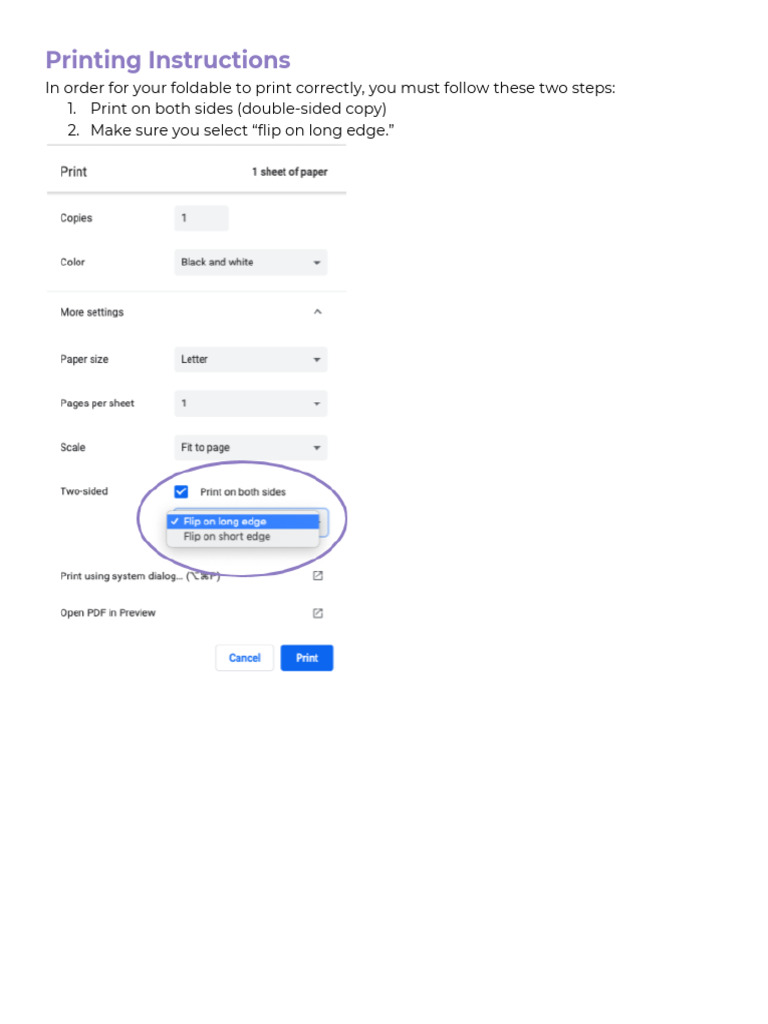Viewport: 768px width, 1024px height.
Task: Expand the Pages per sheet dropdown
Action: click(250, 403)
